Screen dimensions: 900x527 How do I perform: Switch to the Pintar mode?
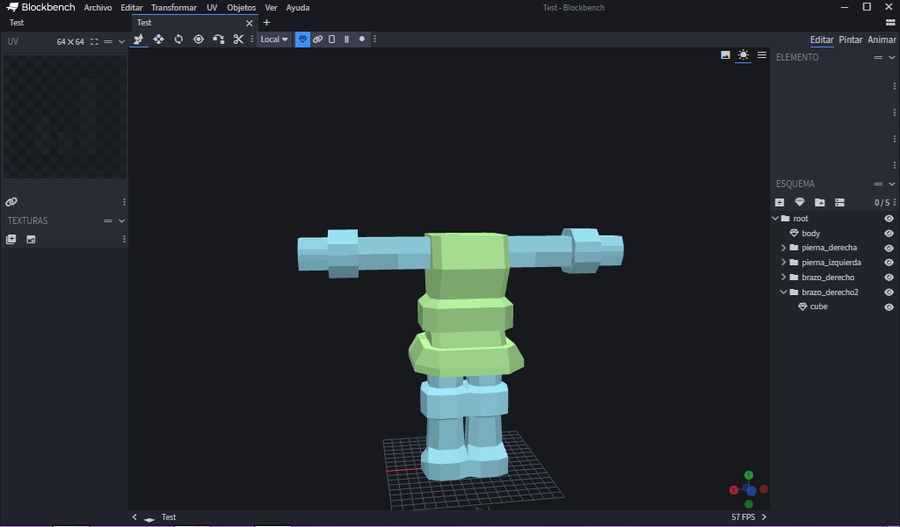coord(851,40)
